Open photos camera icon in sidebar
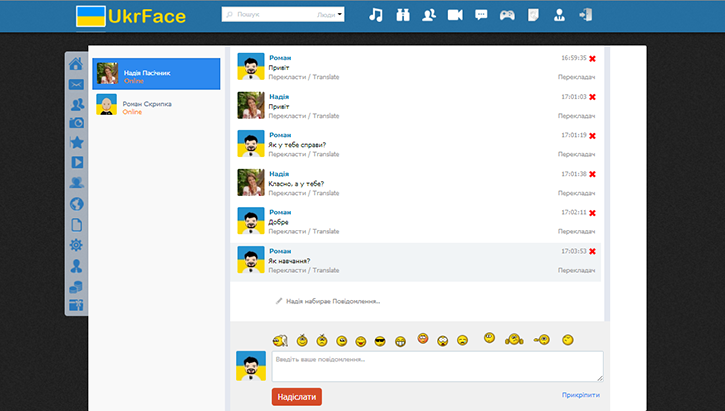 76,123
